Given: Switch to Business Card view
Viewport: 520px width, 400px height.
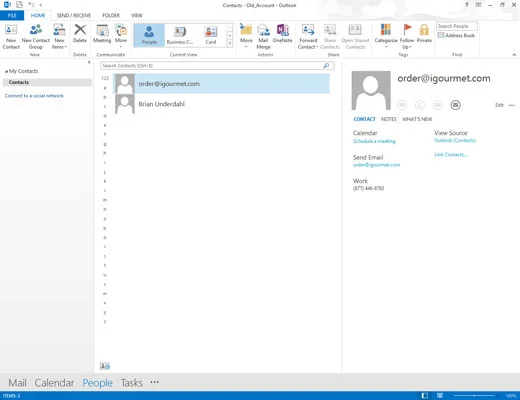Looking at the screenshot, I should (180, 35).
